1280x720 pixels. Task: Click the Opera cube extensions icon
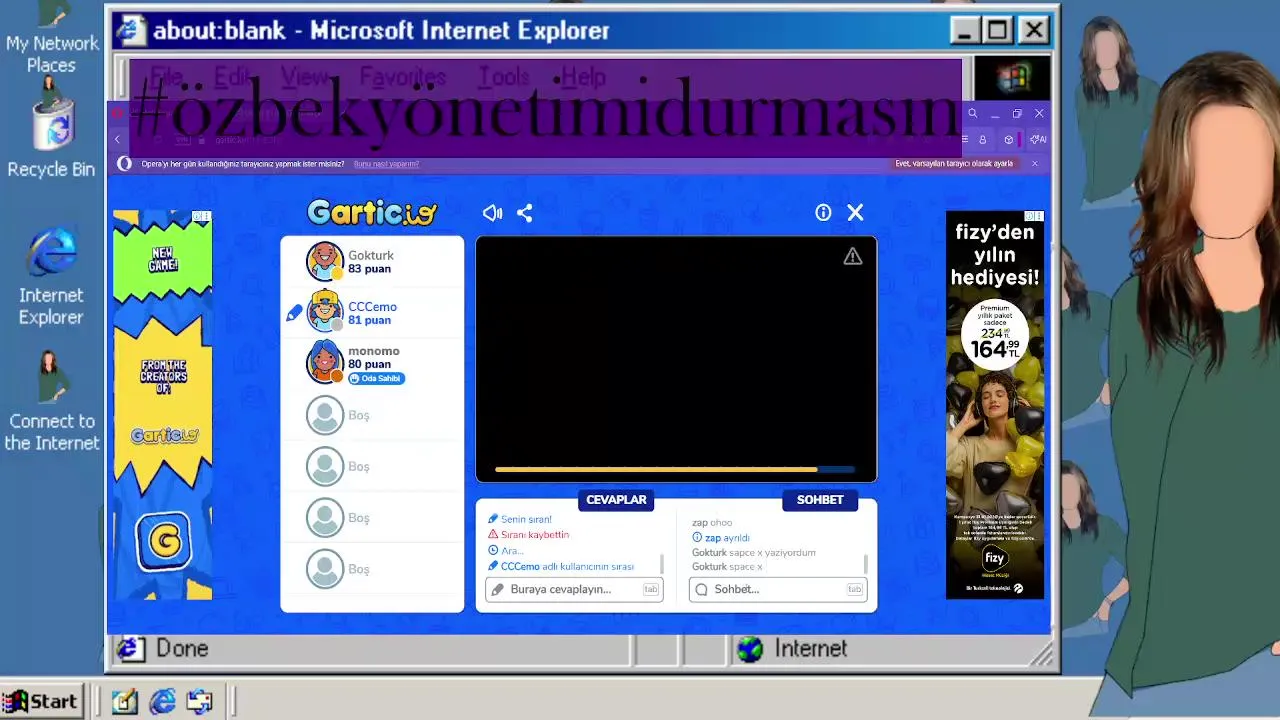(1008, 140)
